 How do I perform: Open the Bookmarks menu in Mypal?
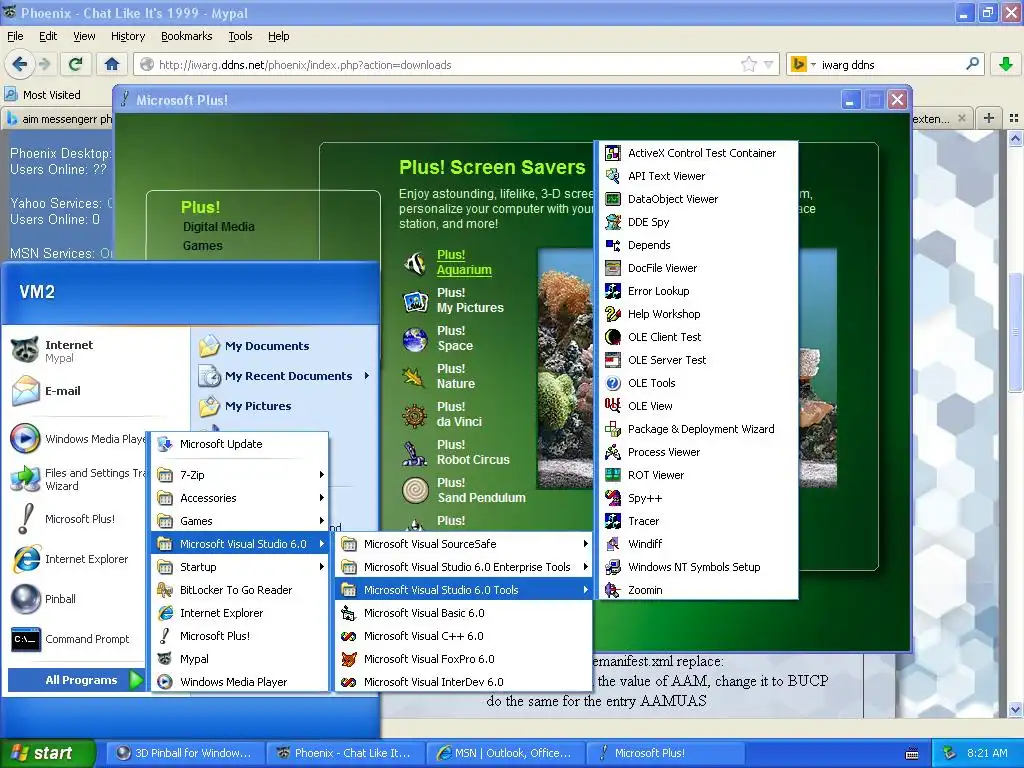[x=187, y=36]
